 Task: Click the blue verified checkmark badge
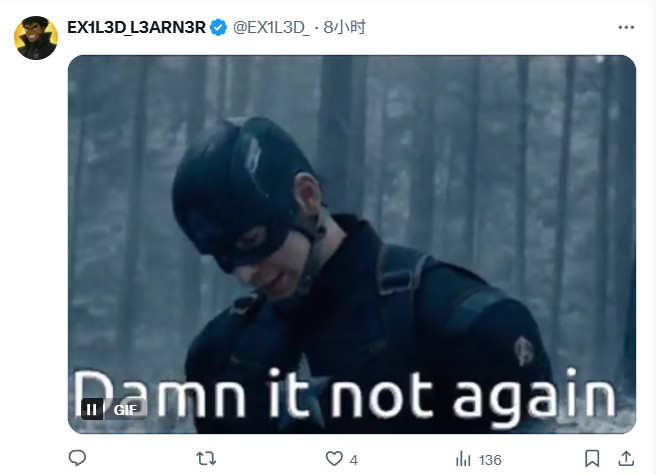click(219, 28)
